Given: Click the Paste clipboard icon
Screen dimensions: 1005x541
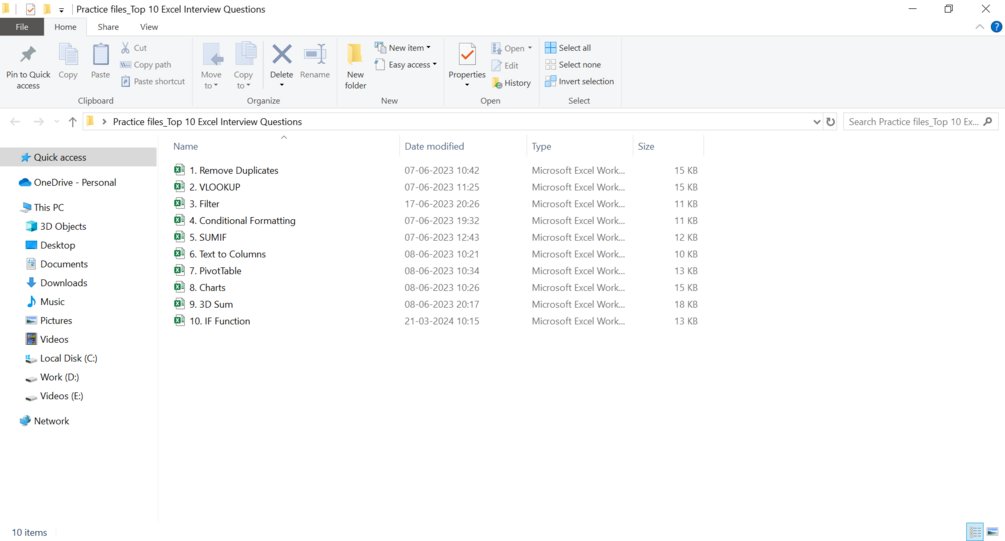Looking at the screenshot, I should 100,56.
